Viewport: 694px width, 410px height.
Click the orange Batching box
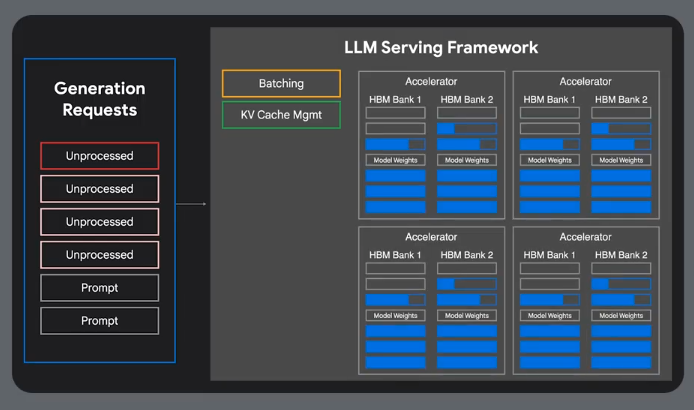point(281,83)
